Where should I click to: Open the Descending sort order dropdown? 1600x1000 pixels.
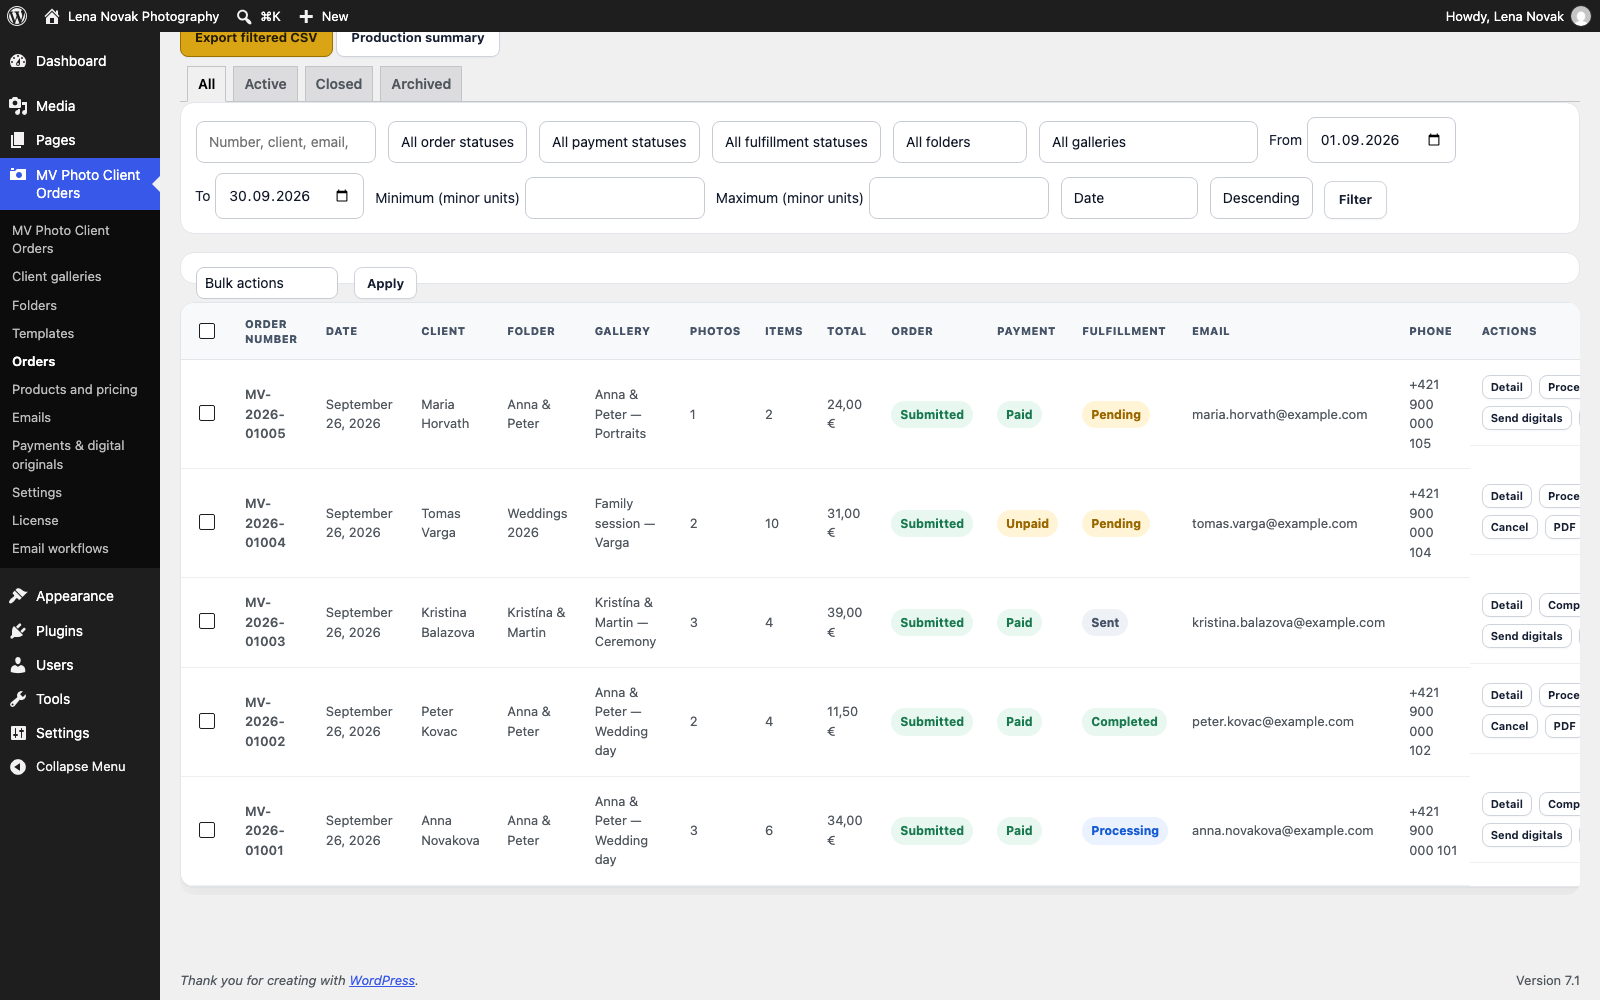point(1261,198)
